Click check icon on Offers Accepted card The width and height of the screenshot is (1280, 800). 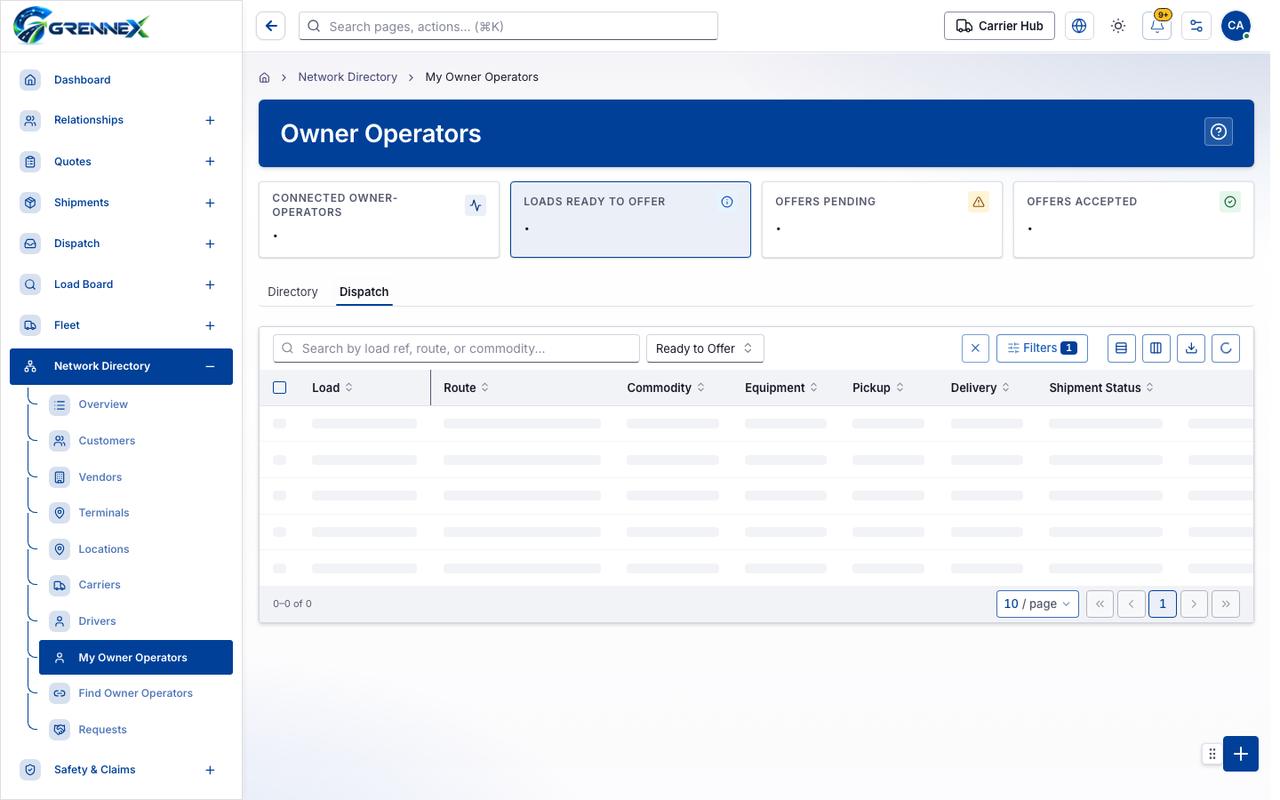(x=1230, y=202)
